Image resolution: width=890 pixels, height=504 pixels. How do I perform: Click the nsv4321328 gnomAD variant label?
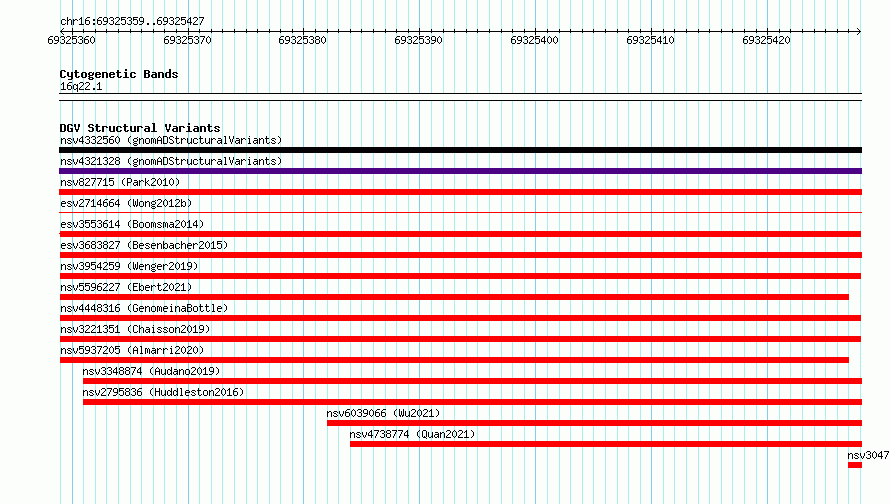pos(171,161)
